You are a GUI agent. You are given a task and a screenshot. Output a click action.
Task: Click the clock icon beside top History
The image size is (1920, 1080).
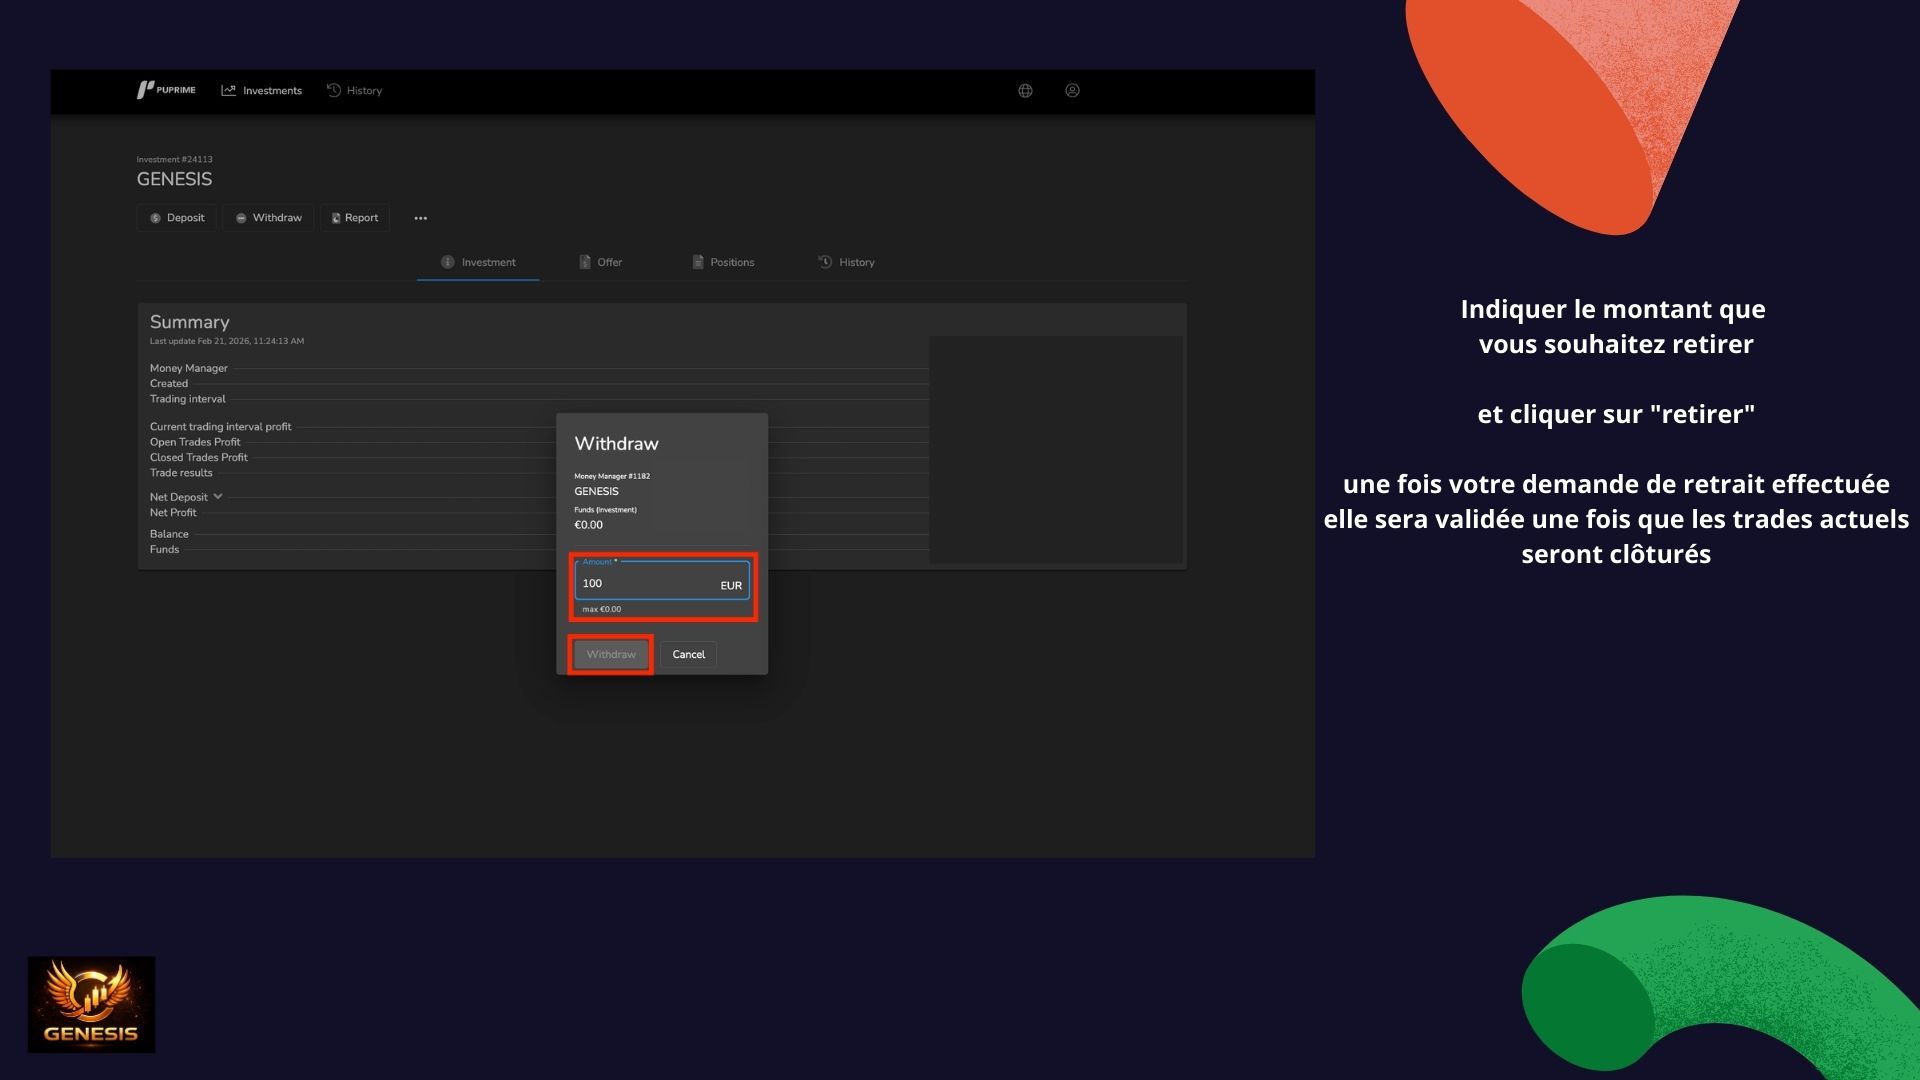pos(334,90)
